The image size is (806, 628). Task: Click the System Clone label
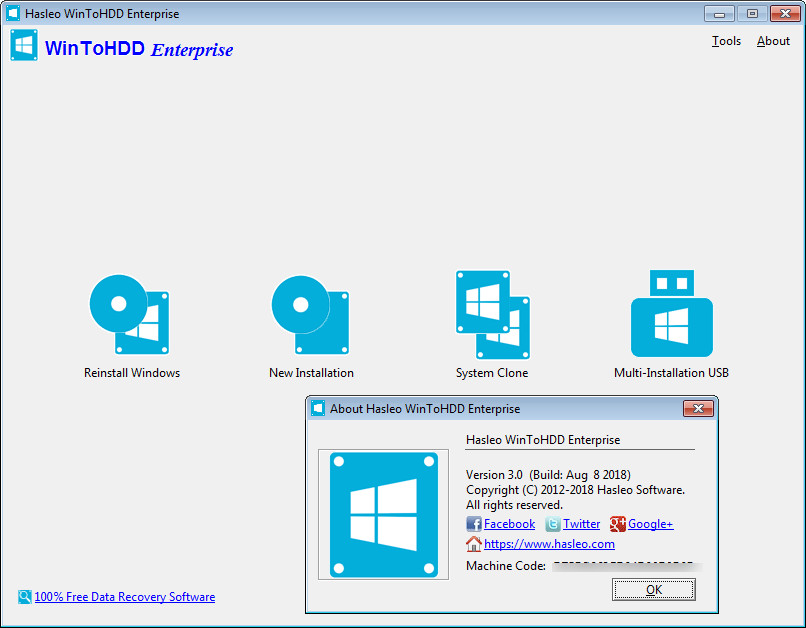(492, 373)
